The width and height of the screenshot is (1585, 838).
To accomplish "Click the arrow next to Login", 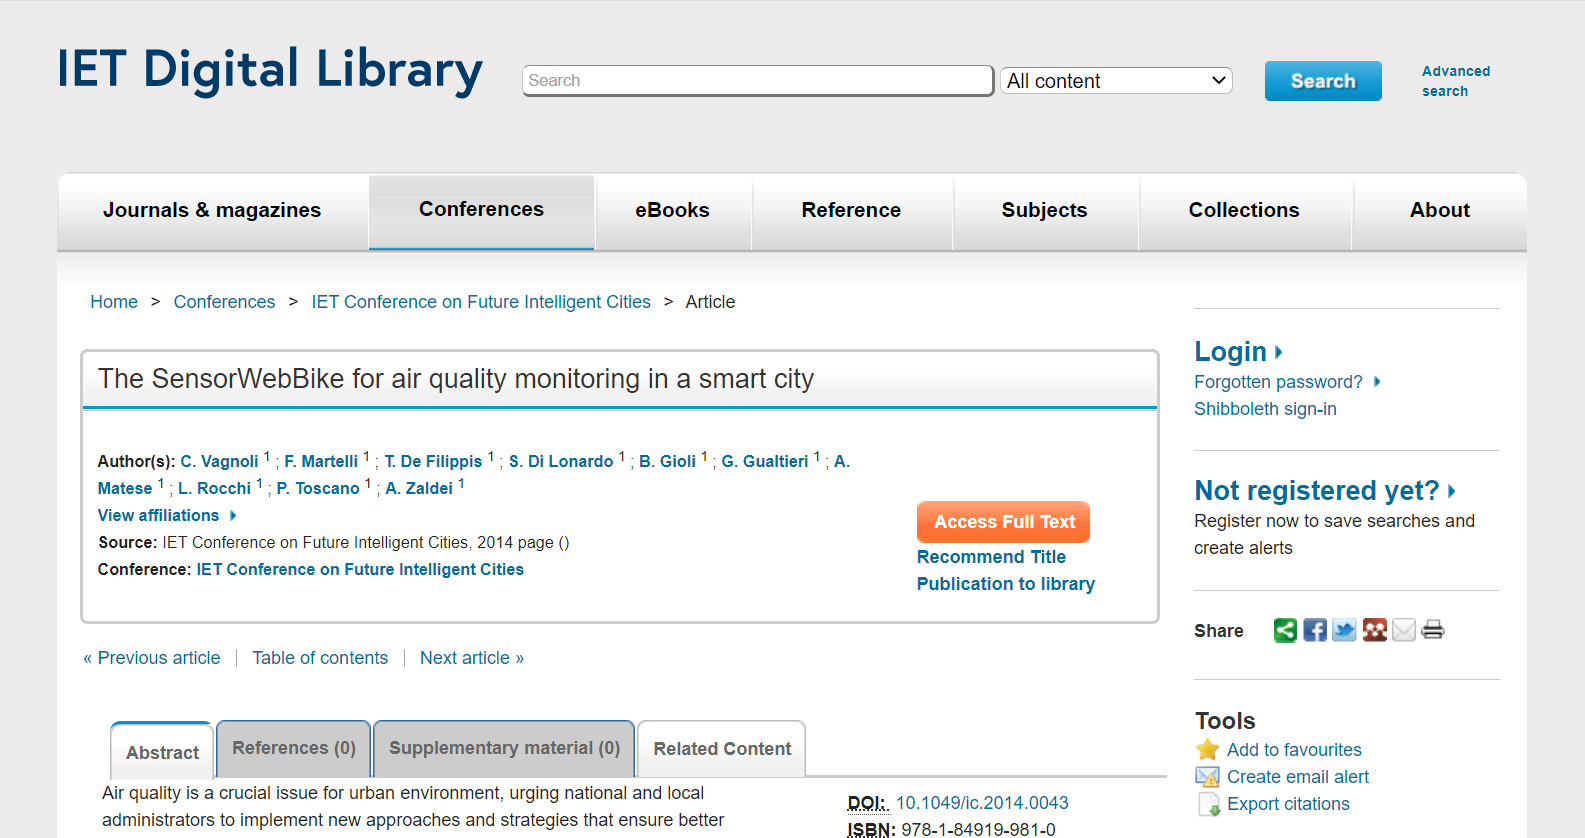I will pos(1279,352).
